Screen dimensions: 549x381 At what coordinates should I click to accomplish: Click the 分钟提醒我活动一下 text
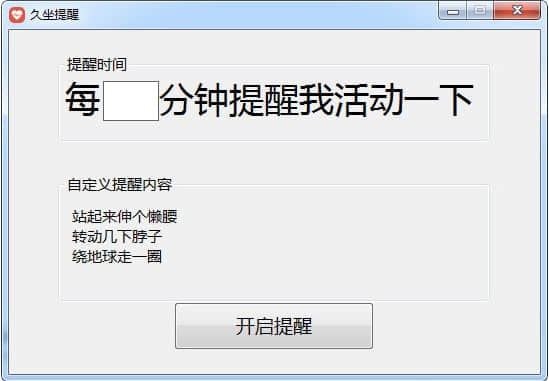point(317,99)
